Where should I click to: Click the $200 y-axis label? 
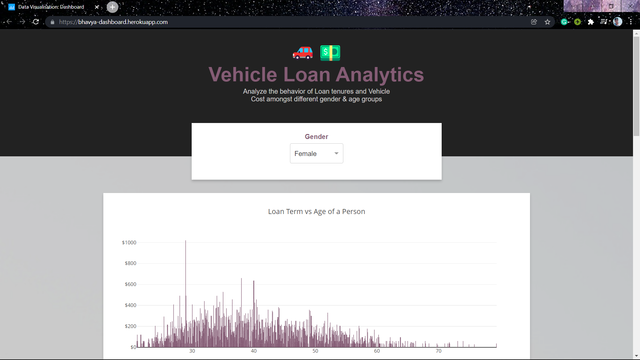tap(130, 326)
